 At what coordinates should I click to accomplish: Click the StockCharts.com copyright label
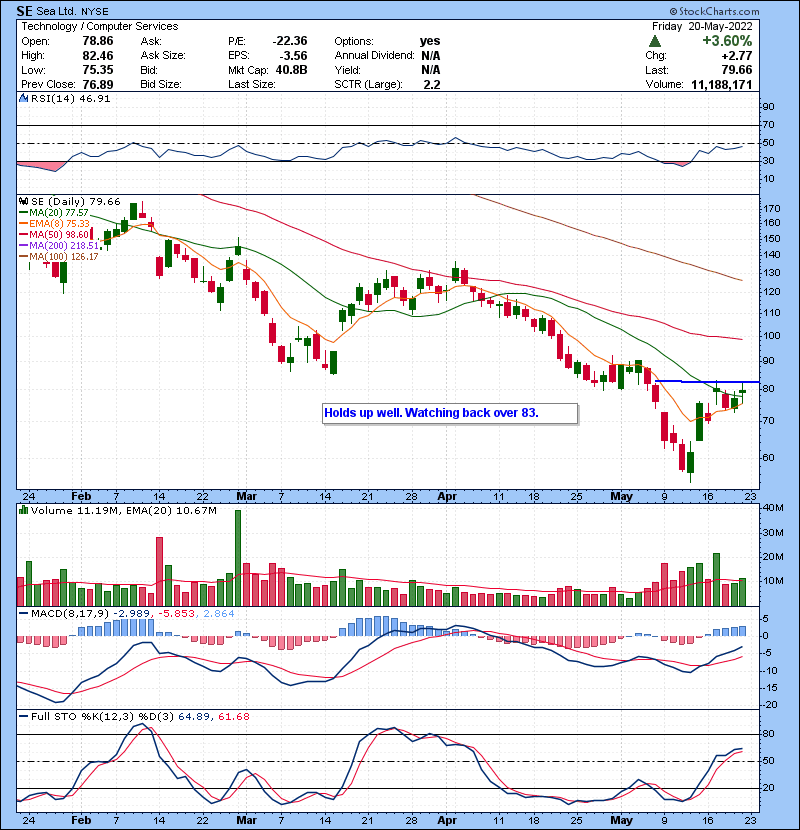point(714,11)
